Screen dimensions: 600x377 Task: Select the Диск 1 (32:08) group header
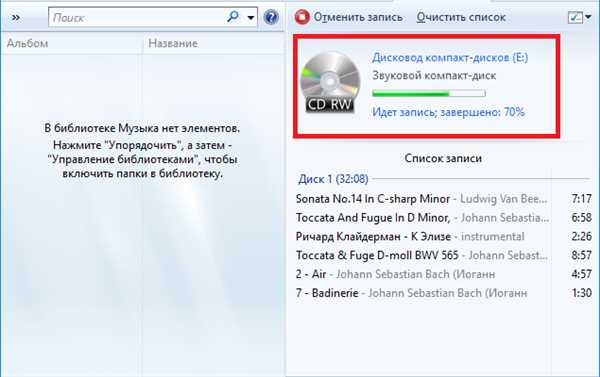pyautogui.click(x=333, y=179)
